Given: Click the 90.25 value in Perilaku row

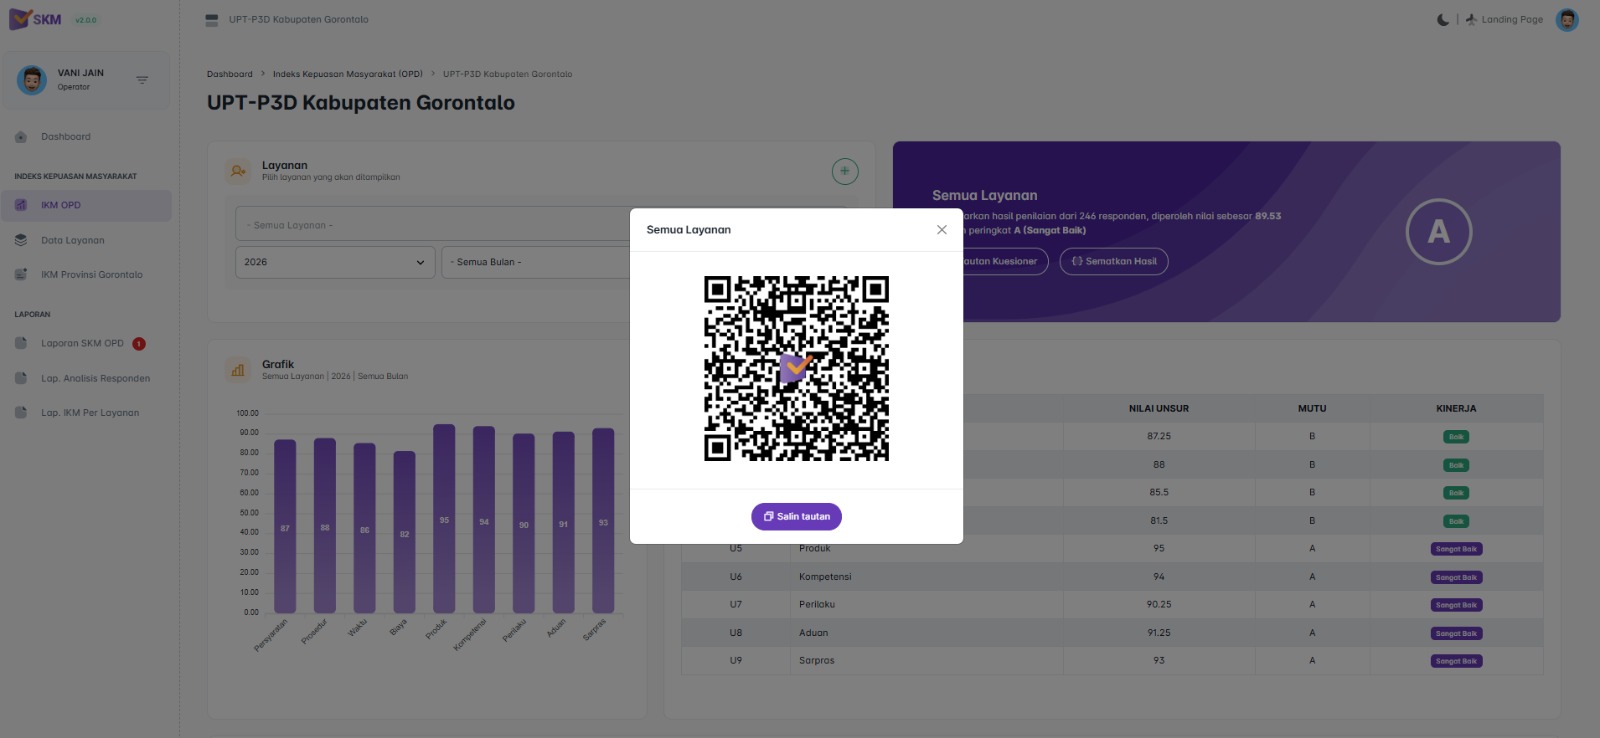Looking at the screenshot, I should (1159, 605).
